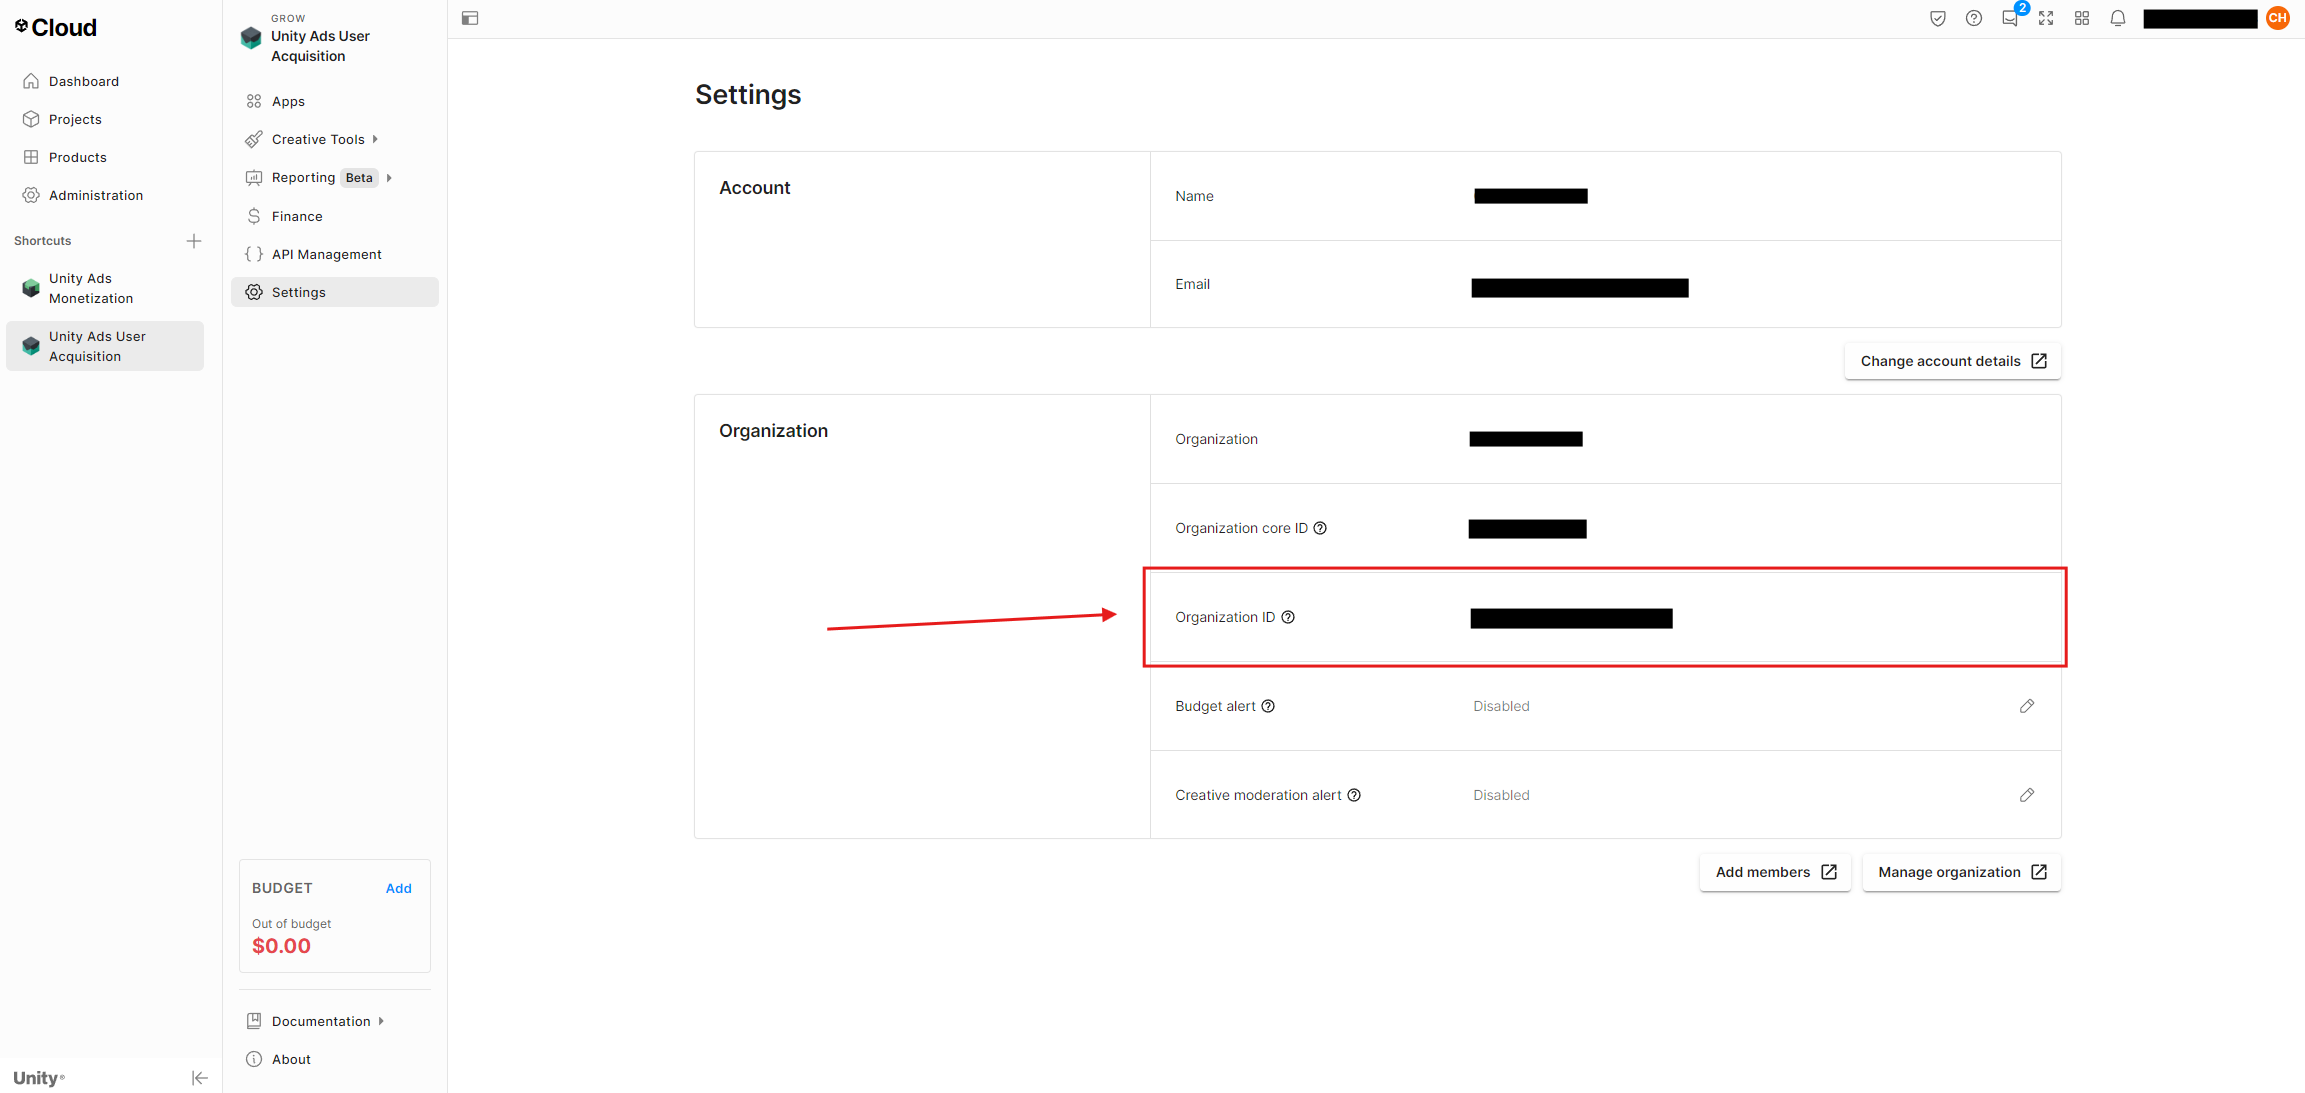Click Add members link
This screenshot has width=2305, height=1093.
tap(1774, 873)
